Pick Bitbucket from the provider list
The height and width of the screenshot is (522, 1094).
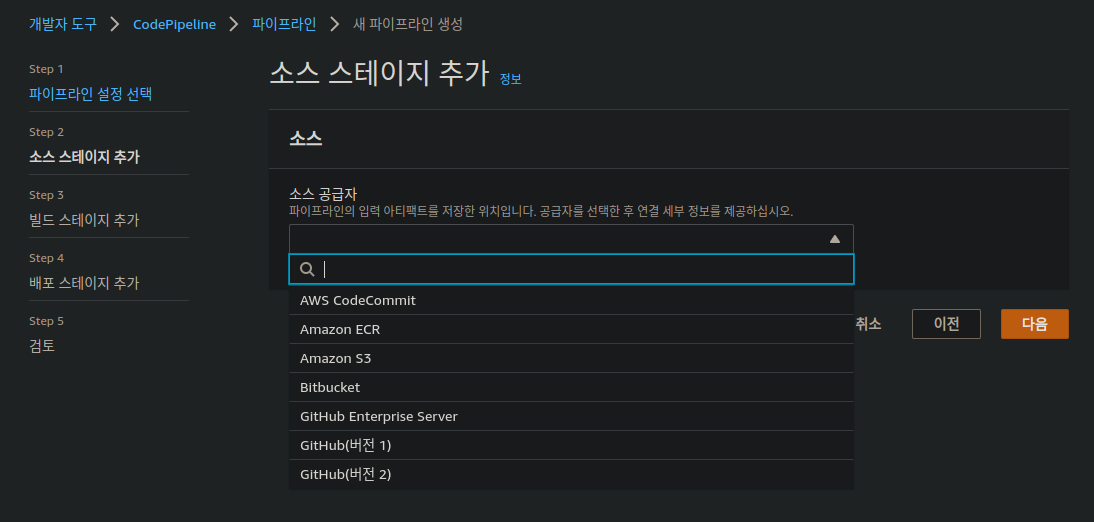571,387
